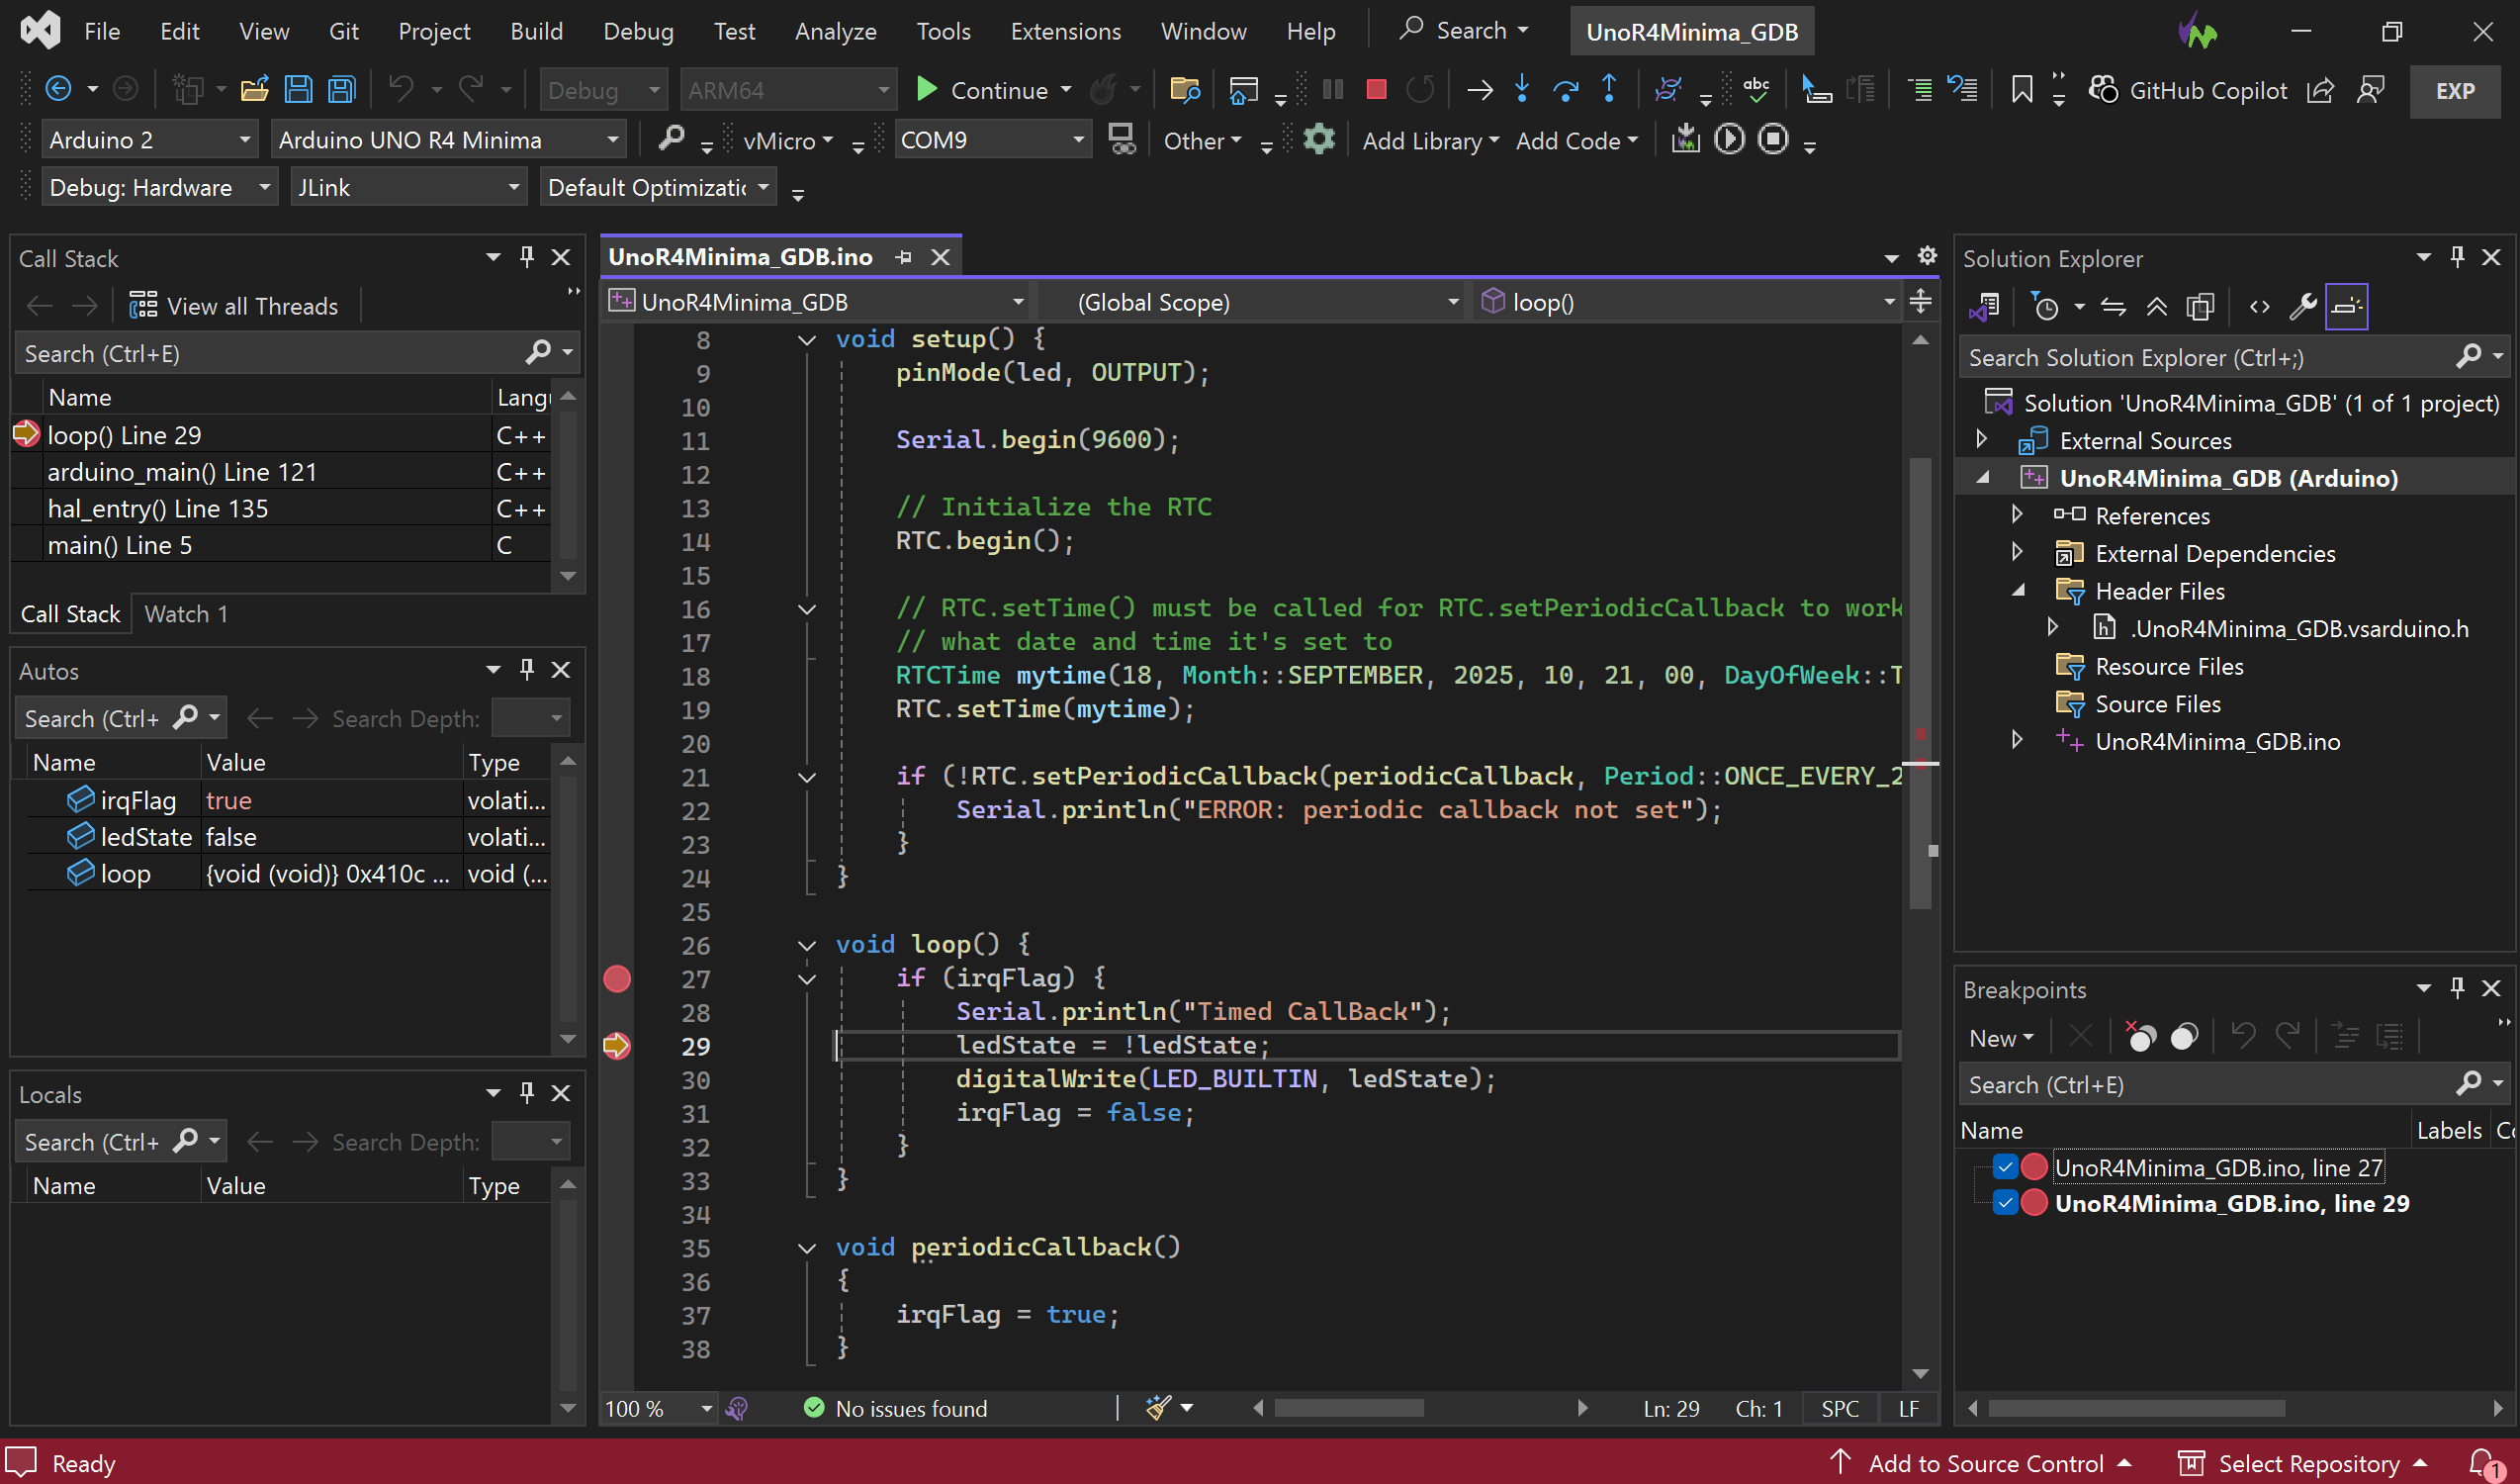
Task: Toggle the breakpoint on editor line 27
Action: pyautogui.click(x=617, y=979)
